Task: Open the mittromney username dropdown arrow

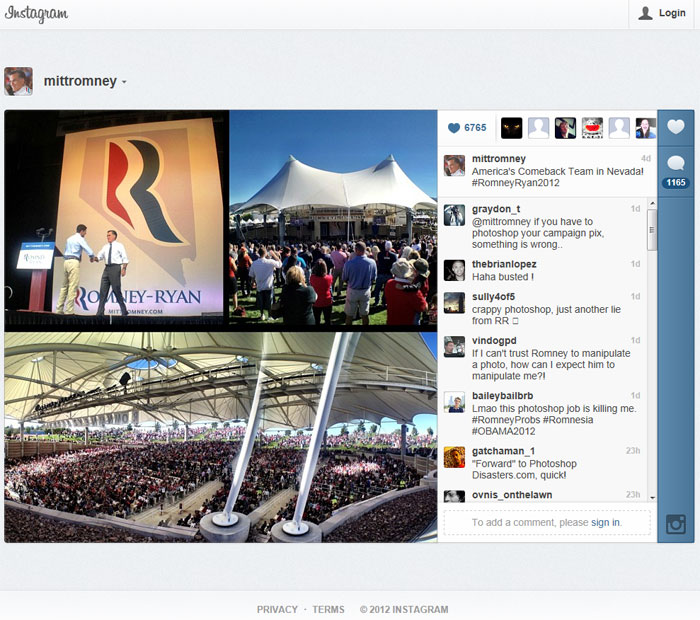Action: coord(124,82)
